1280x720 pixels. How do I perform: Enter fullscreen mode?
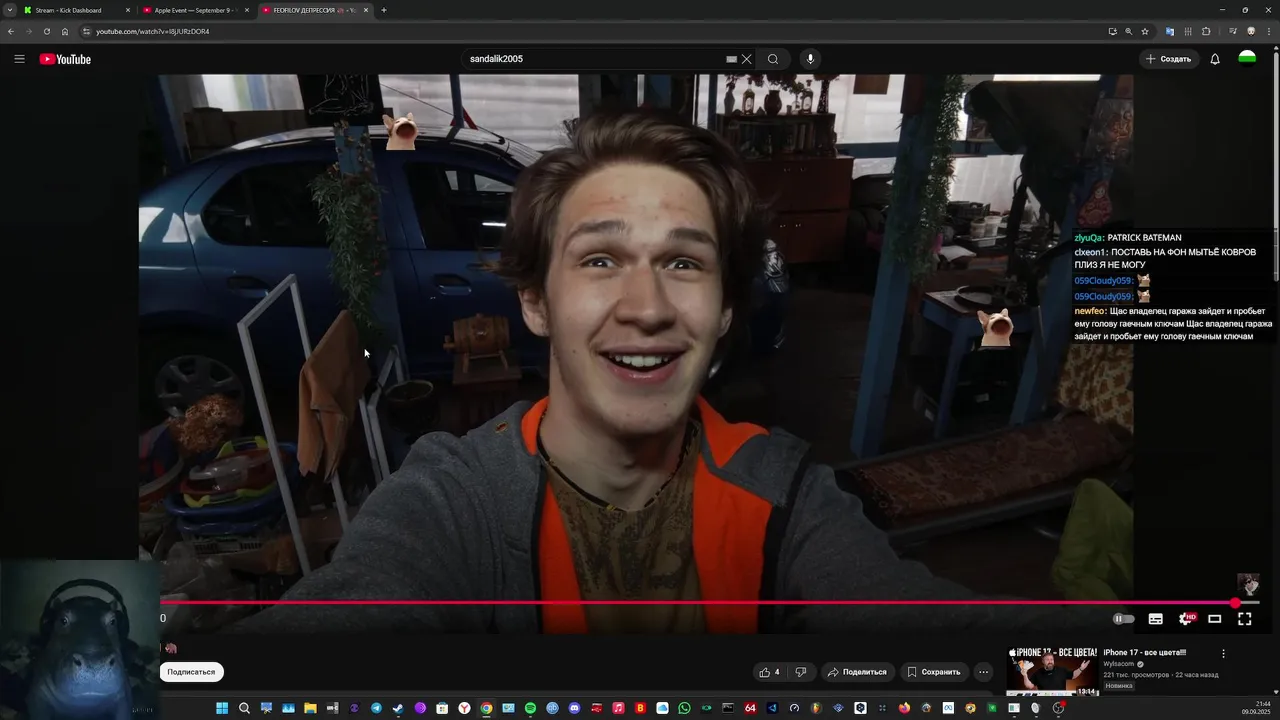coord(1245,619)
